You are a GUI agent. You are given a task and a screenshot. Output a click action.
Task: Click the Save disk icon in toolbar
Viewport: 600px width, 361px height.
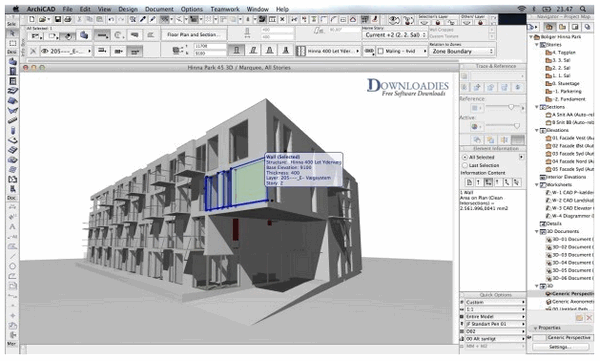58,19
